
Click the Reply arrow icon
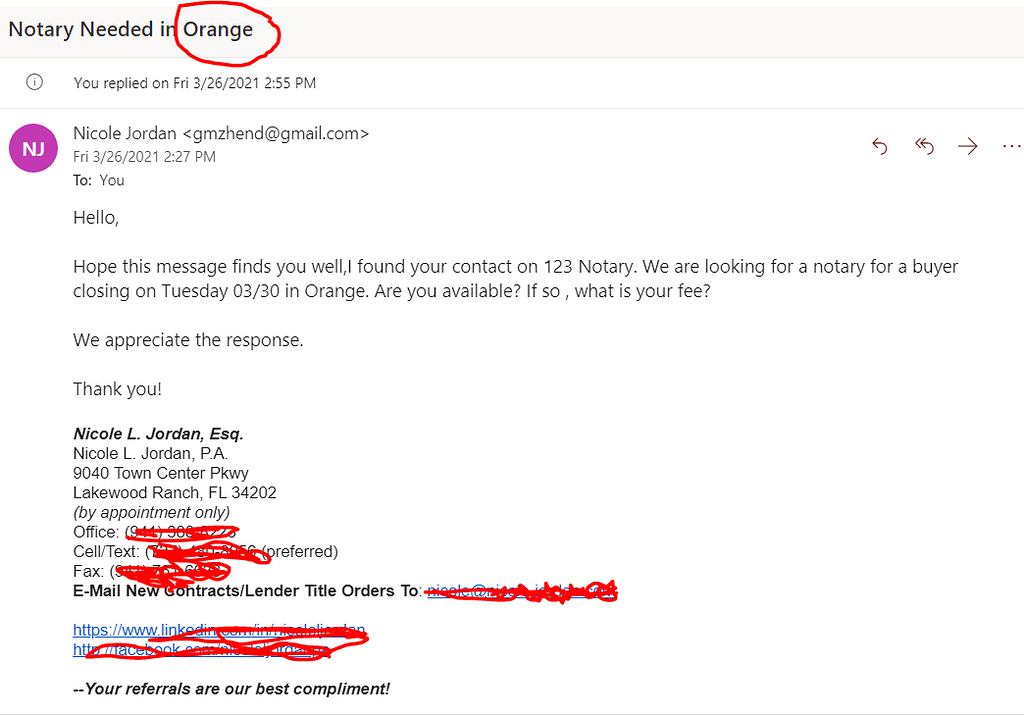point(880,147)
